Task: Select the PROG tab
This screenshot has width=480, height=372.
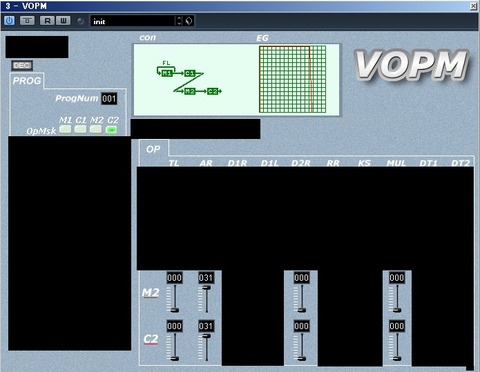Action: tap(27, 81)
